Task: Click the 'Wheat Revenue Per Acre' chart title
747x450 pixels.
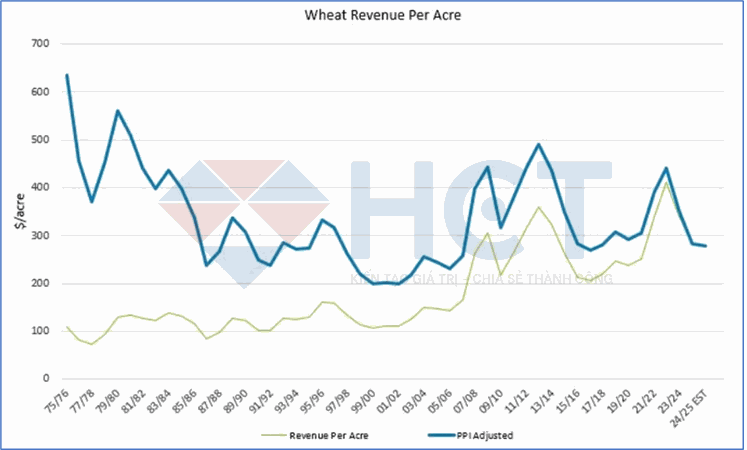Action: pyautogui.click(x=372, y=16)
